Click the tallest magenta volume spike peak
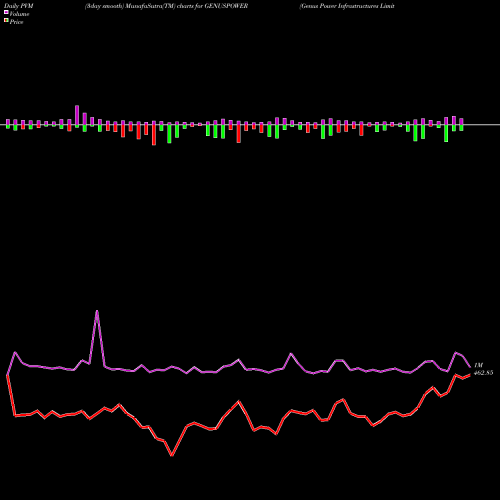500x500 pixels. (x=97, y=311)
